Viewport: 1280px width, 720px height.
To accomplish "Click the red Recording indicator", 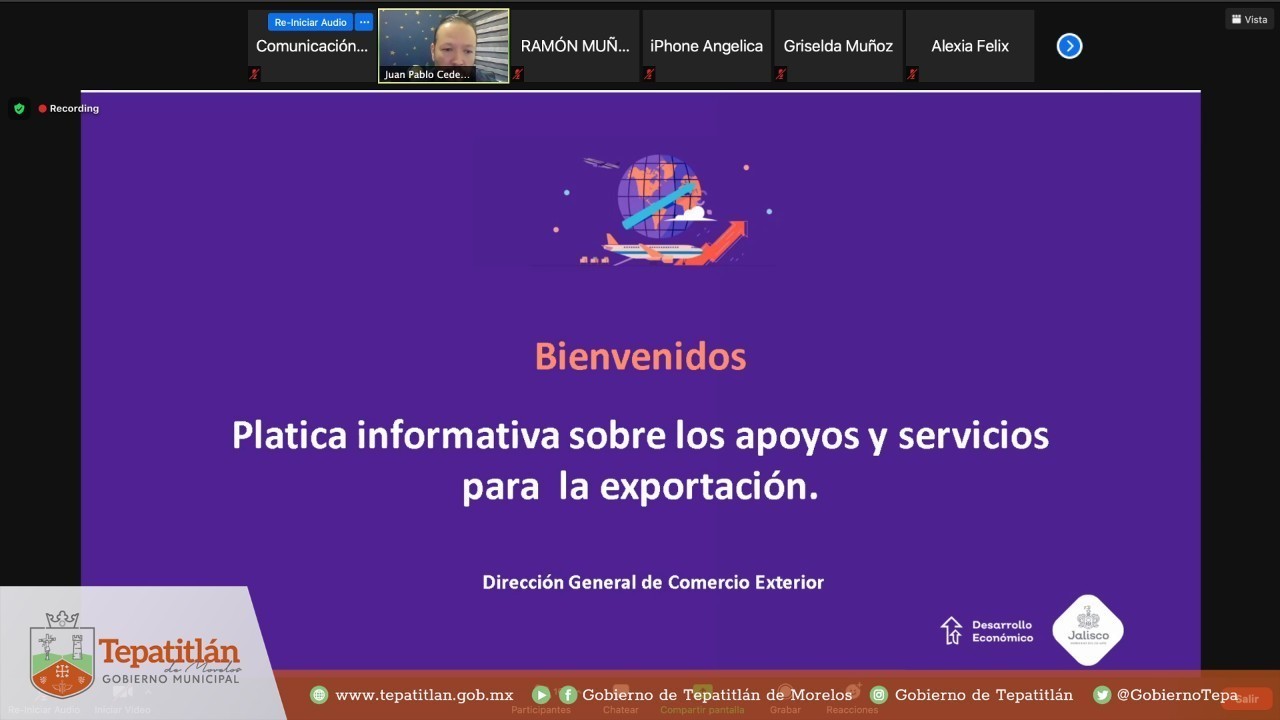I will pos(69,108).
